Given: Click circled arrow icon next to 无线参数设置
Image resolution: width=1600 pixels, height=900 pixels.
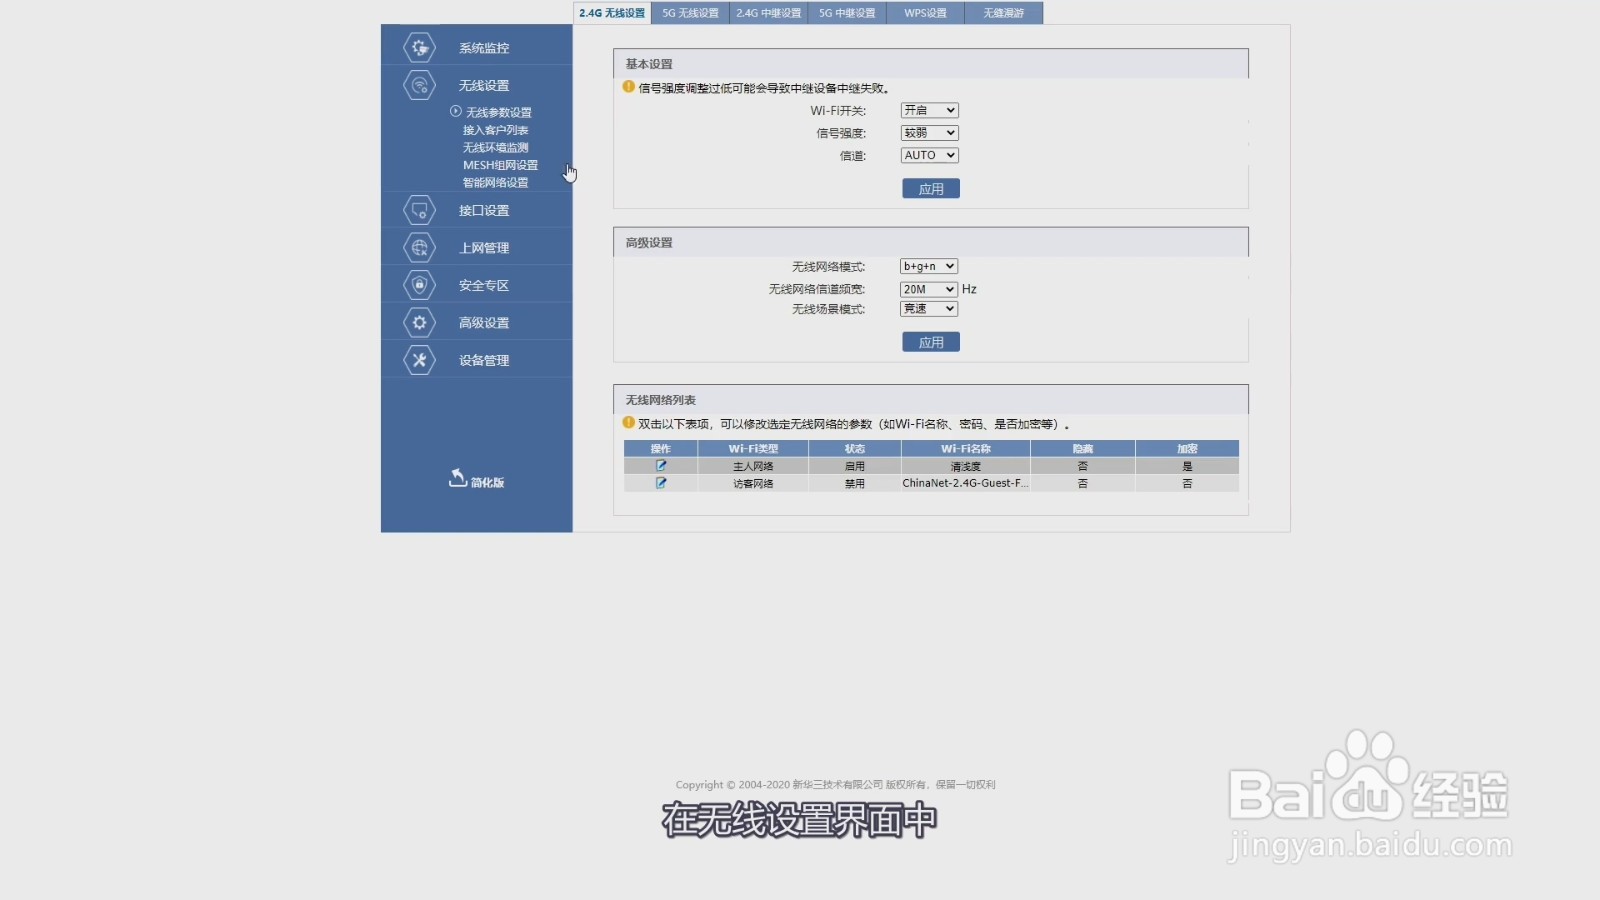Looking at the screenshot, I should [x=456, y=111].
